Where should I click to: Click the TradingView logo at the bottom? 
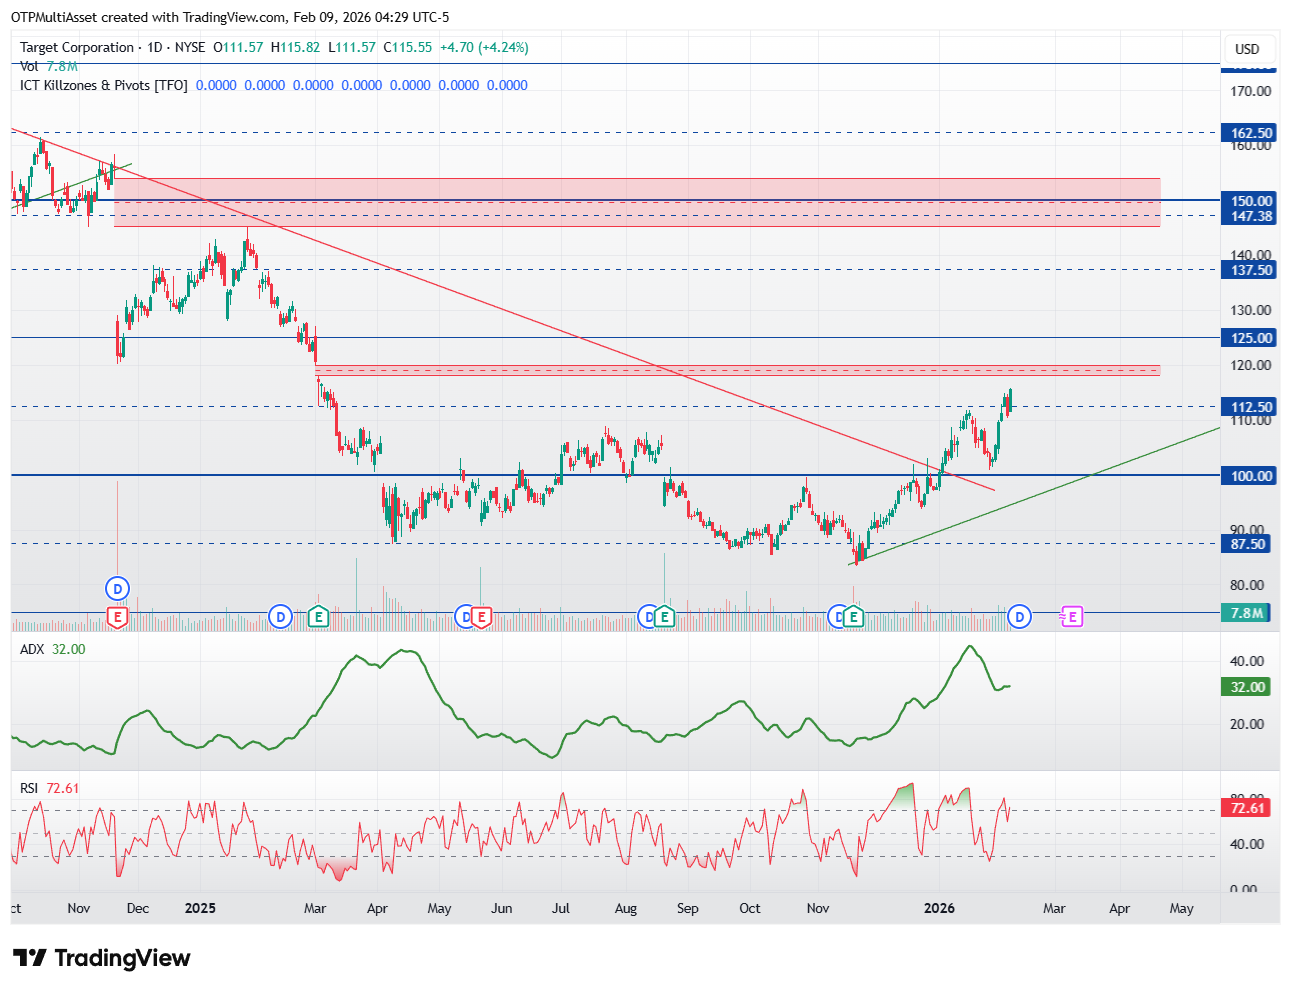102,958
